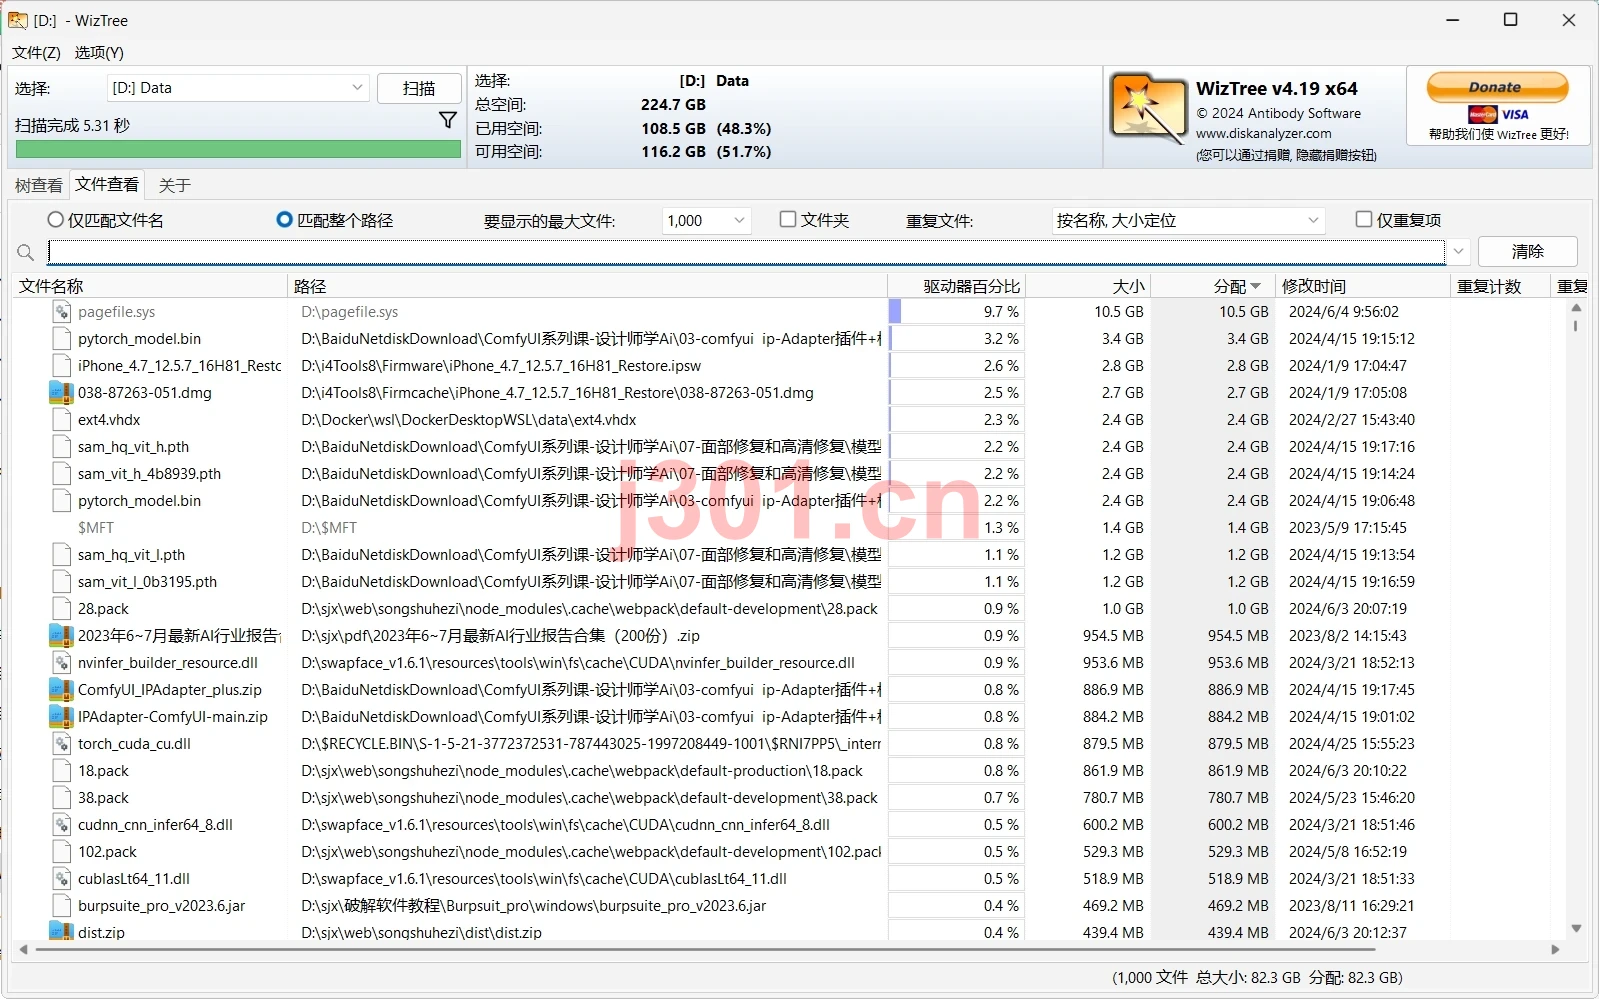Click the Donate button
This screenshot has height=999, width=1599.
click(x=1497, y=87)
